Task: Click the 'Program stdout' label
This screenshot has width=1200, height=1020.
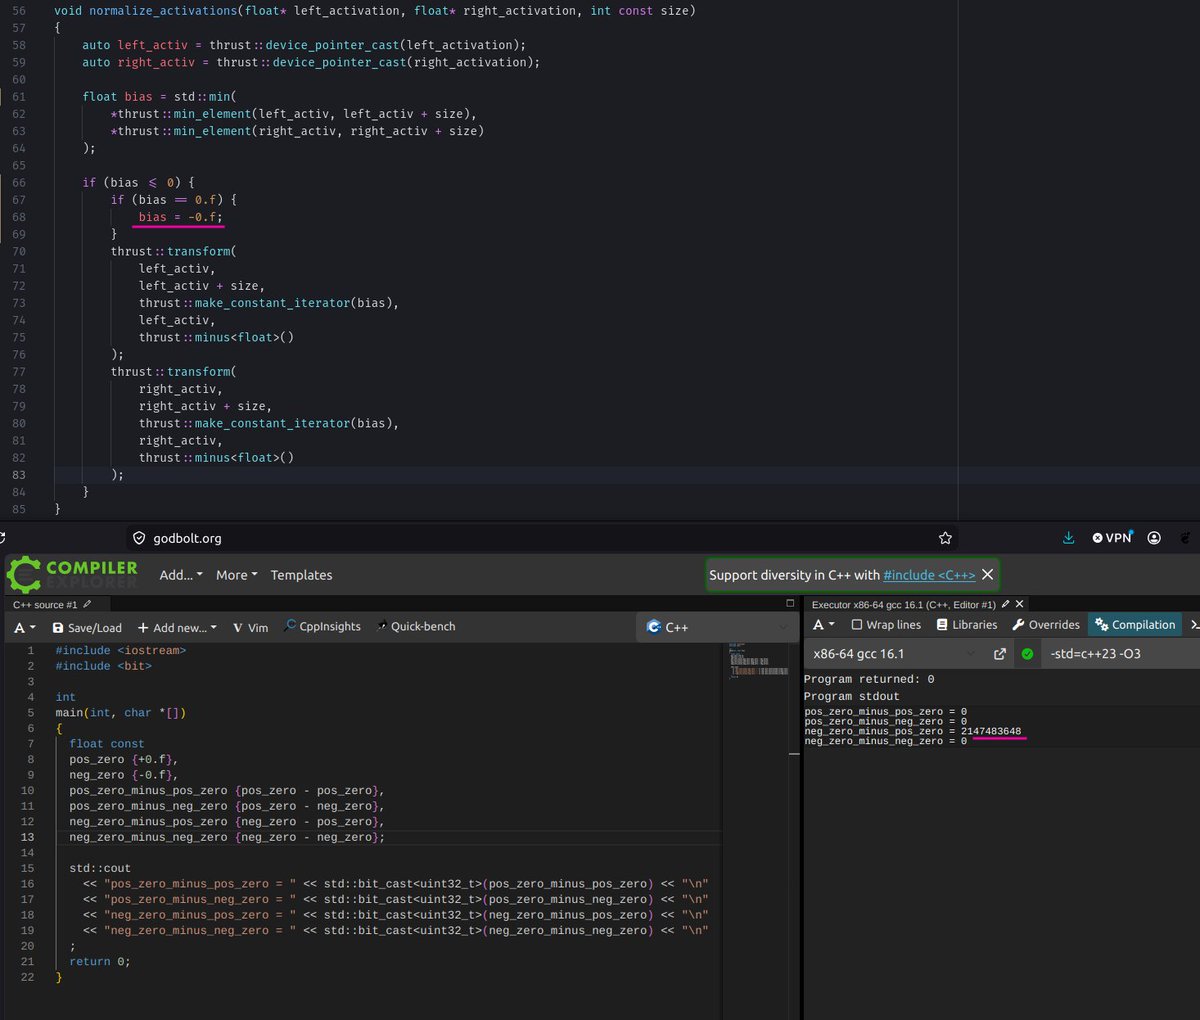Action: pos(852,696)
